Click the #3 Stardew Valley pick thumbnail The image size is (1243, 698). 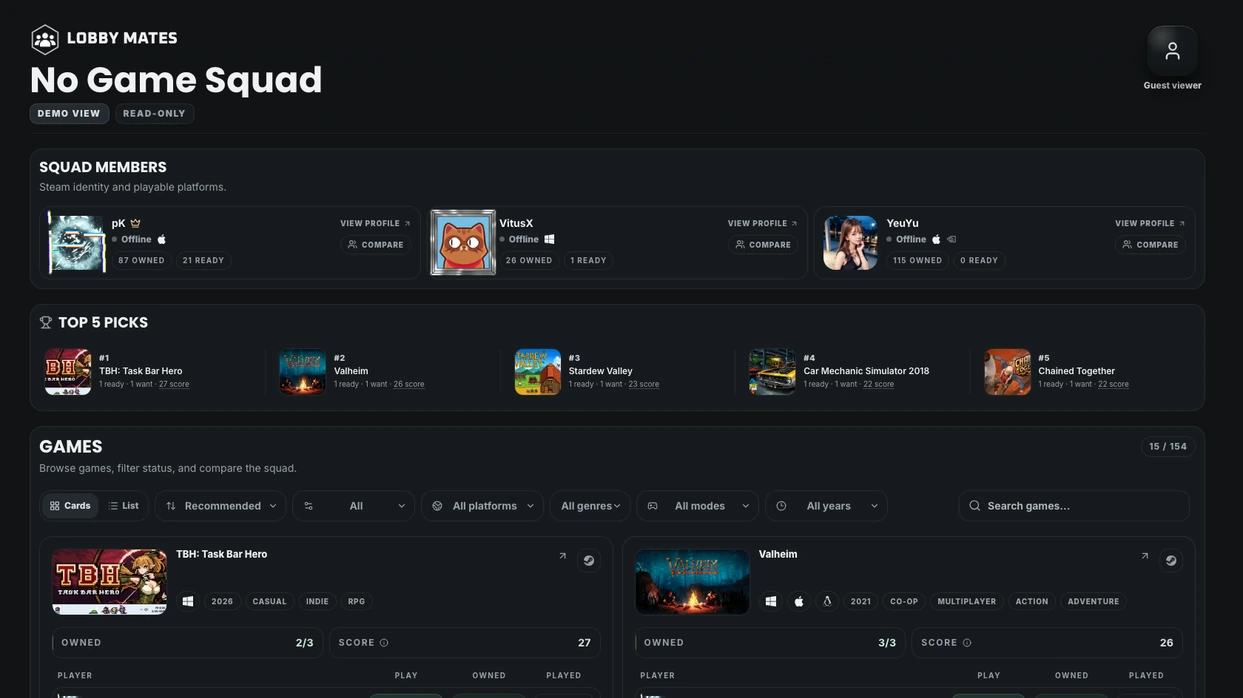pos(538,372)
